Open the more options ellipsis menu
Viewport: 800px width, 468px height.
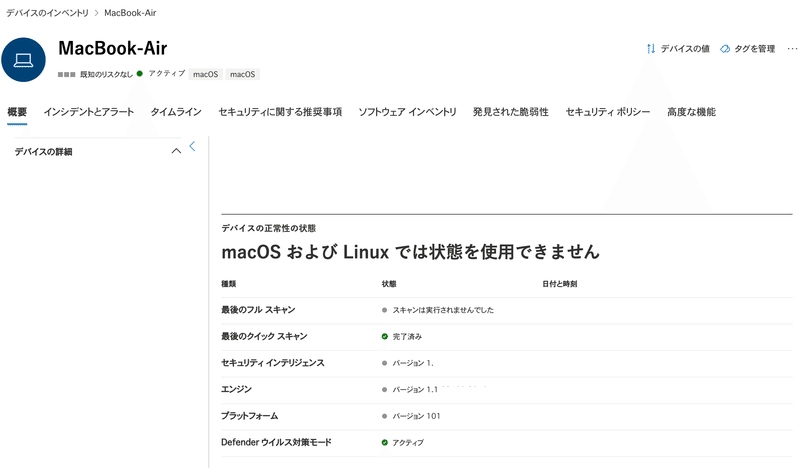click(792, 48)
